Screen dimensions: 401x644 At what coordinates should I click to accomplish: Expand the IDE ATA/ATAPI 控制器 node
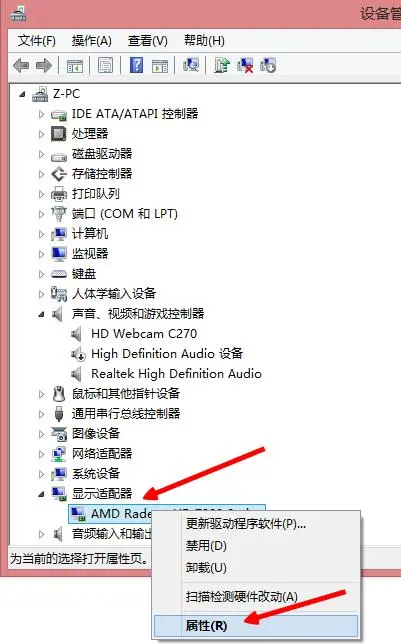point(41,114)
